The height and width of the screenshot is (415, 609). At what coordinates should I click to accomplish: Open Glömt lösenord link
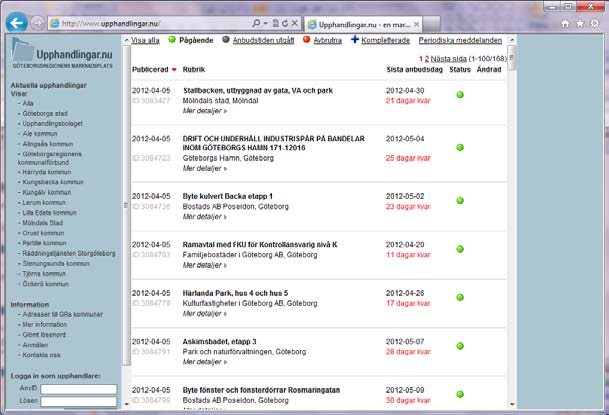(x=44, y=335)
